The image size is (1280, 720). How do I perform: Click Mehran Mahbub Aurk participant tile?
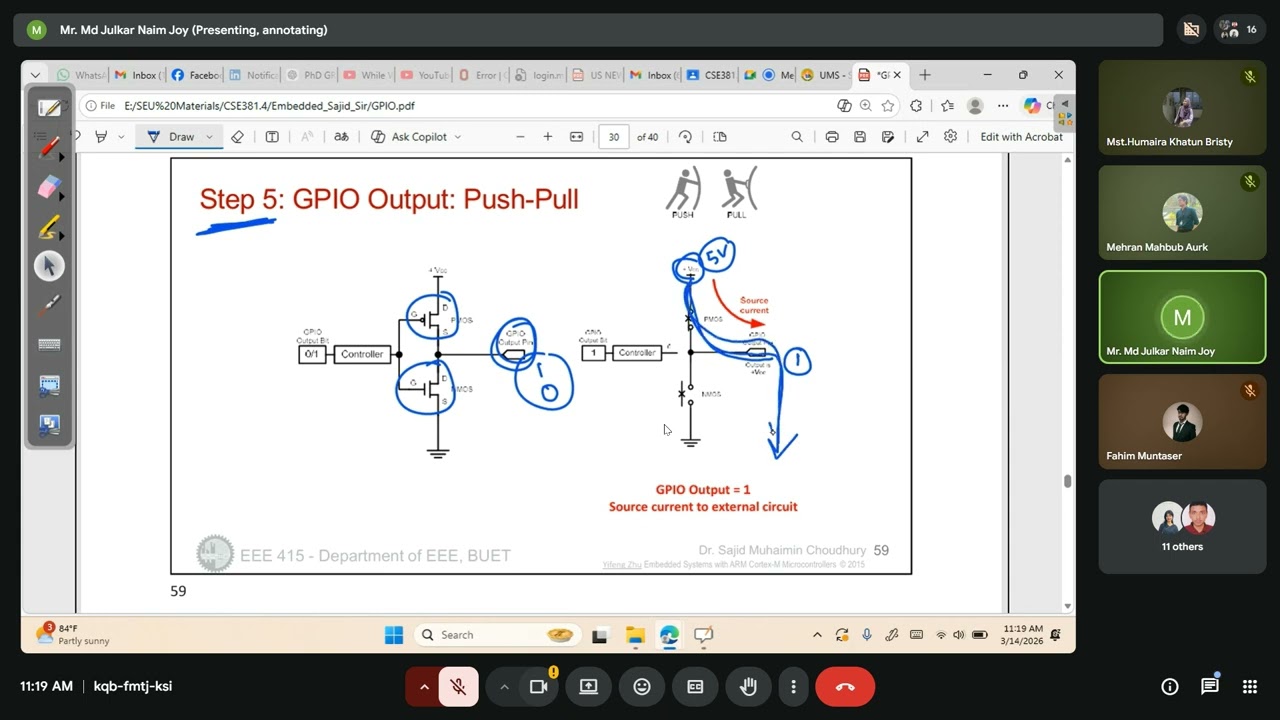[1182, 213]
